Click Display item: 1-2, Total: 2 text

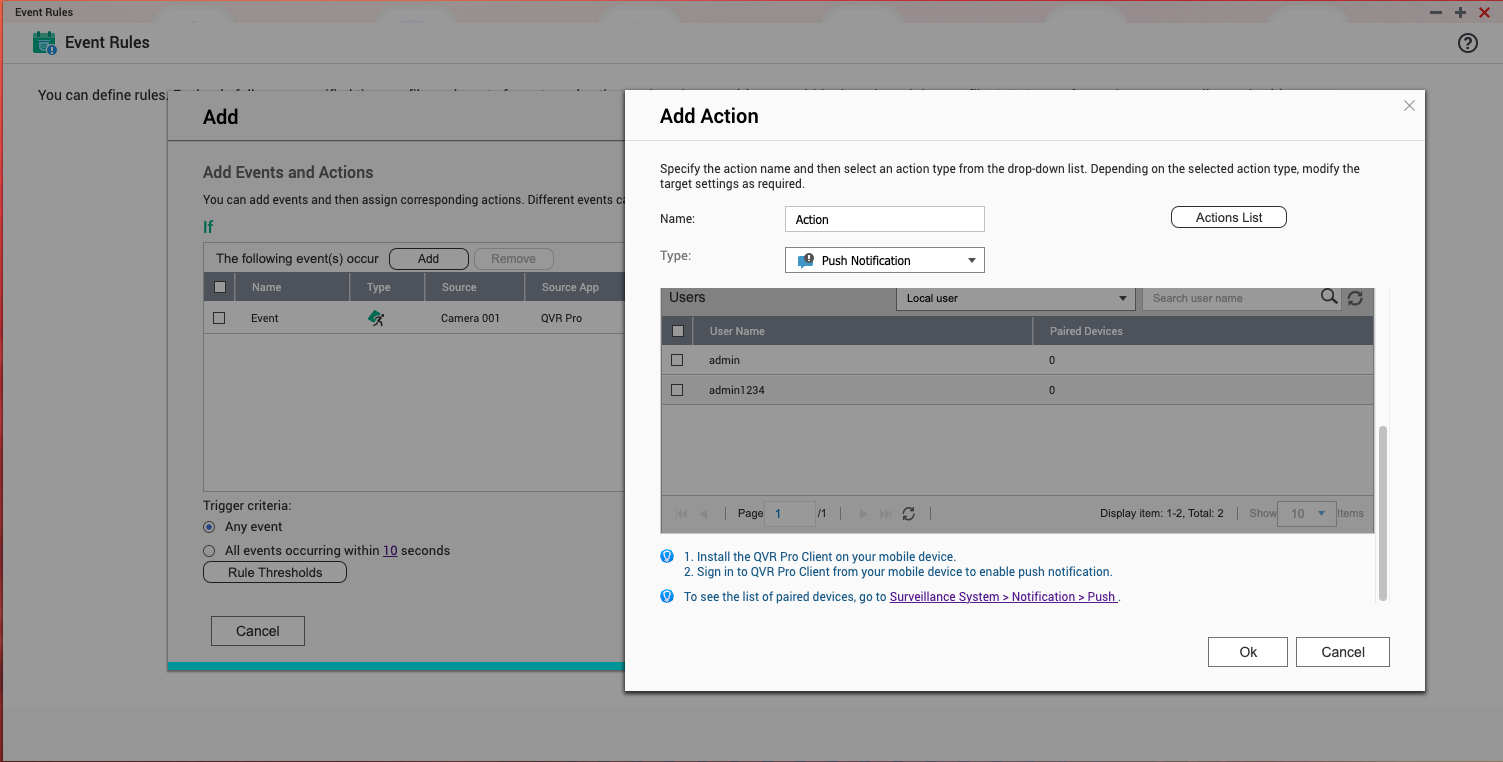pyautogui.click(x=1162, y=513)
